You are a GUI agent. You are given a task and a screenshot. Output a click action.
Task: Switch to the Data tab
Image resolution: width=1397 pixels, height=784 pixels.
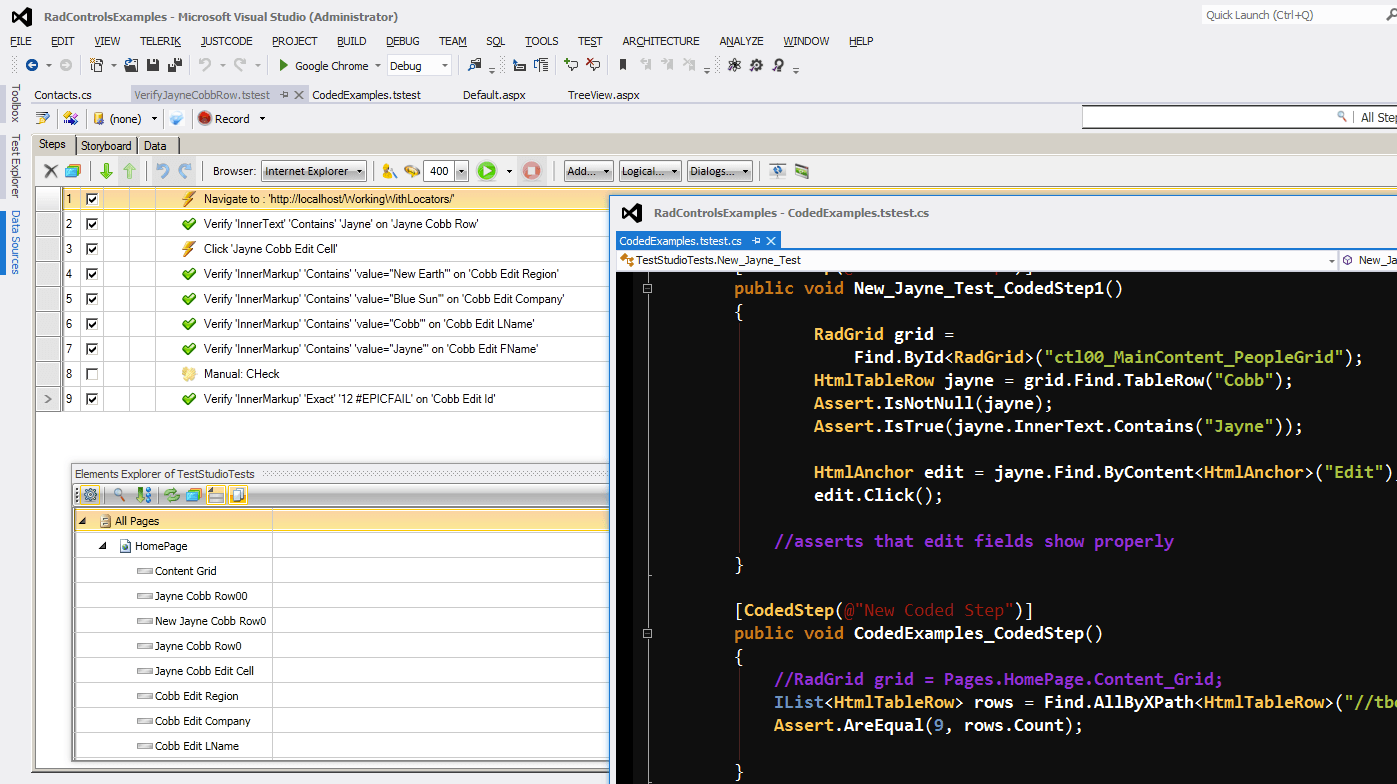tap(155, 146)
